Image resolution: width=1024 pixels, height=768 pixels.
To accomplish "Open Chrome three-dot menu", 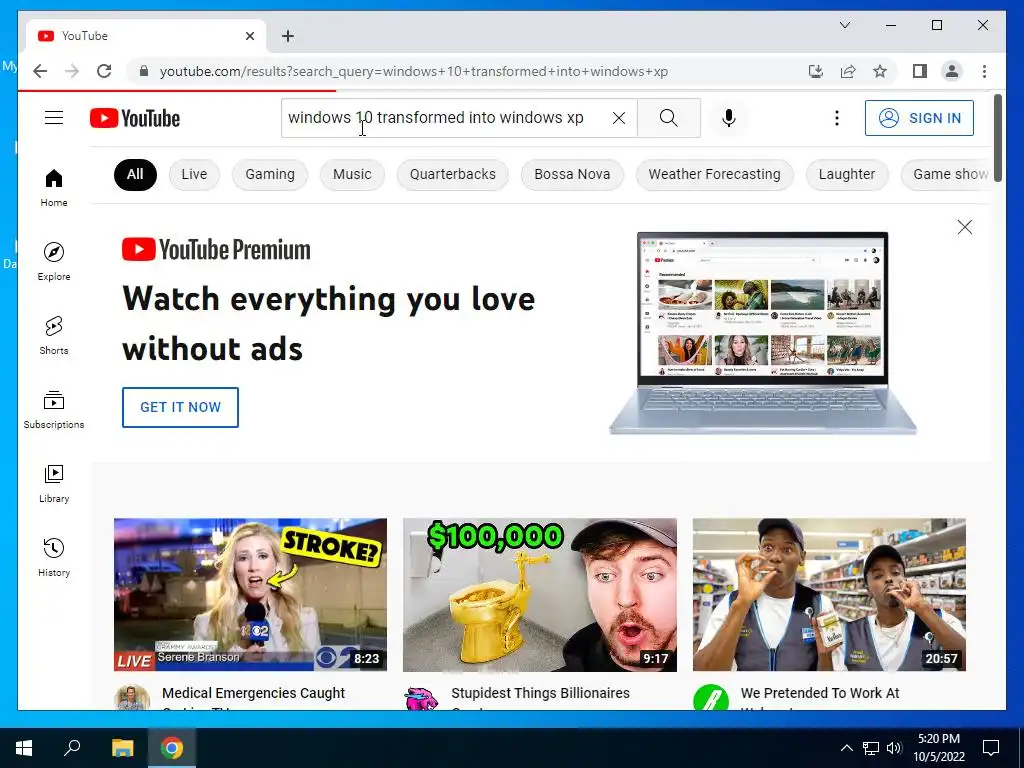I will (984, 71).
